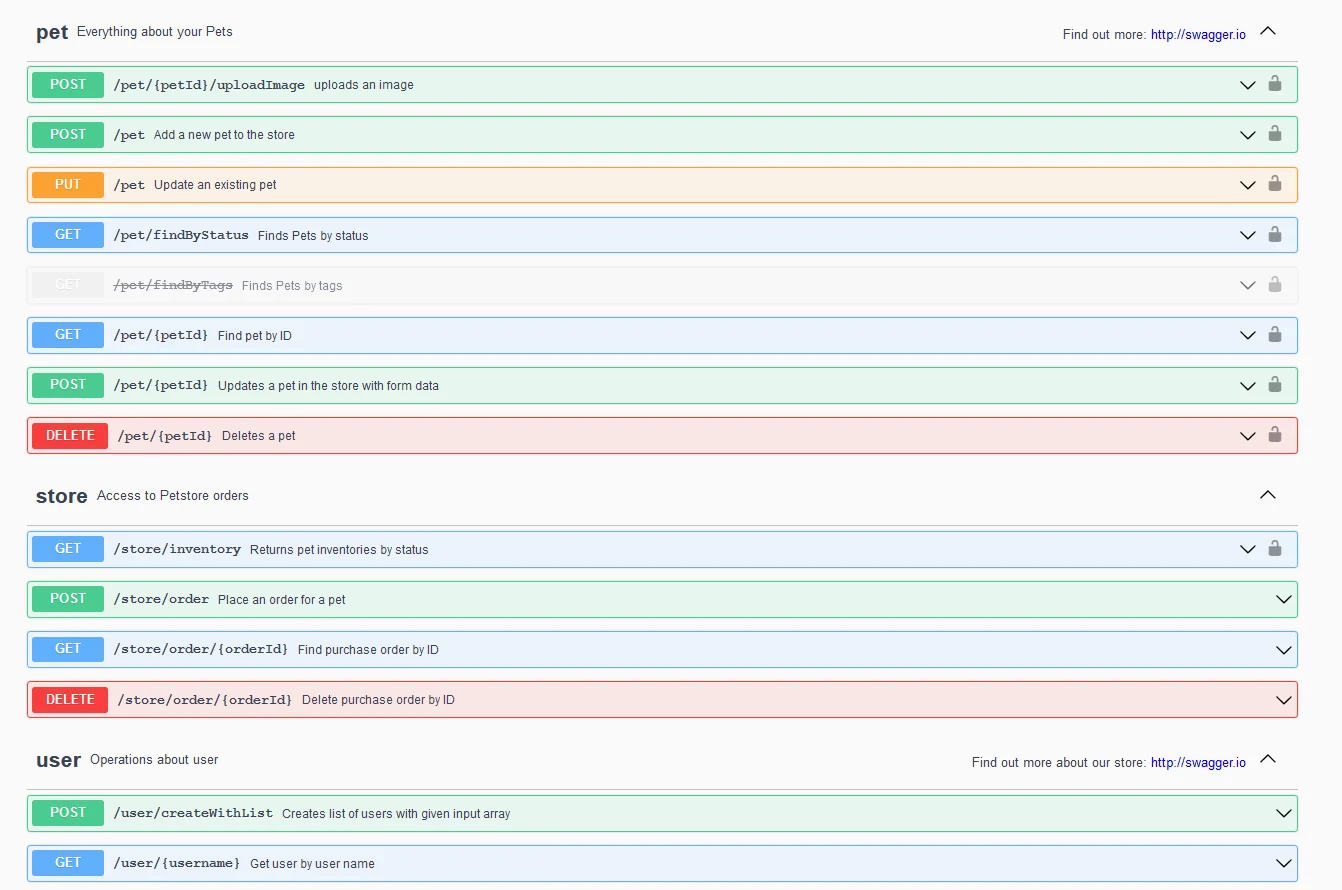Expand Place an order for a pet chevron
The width and height of the screenshot is (1342, 890).
(x=1285, y=599)
